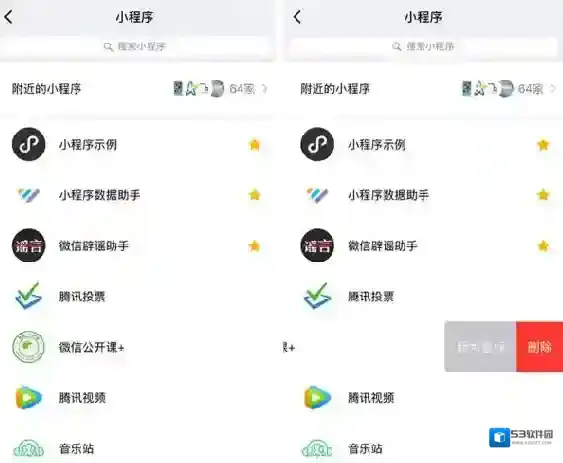Open 小程序数据助手 icon in left list
Screen dimensions: 563x463
29,195
